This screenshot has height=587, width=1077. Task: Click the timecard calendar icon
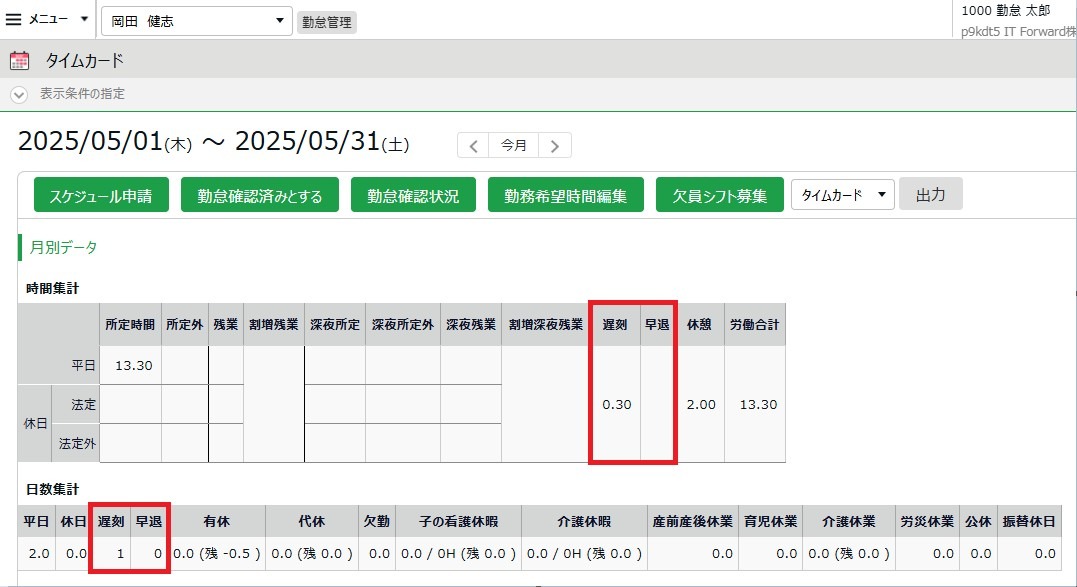pos(19,61)
